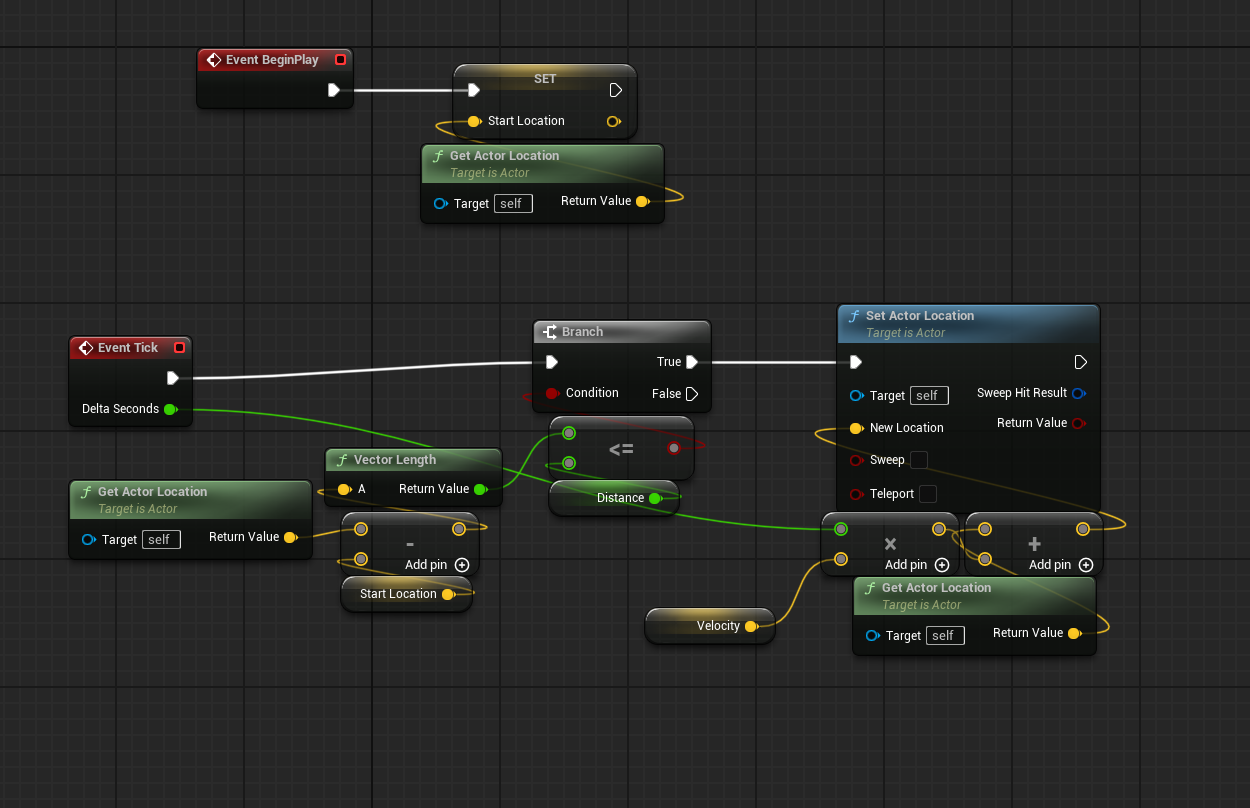Click the add node bottom input pin
The image size is (1250, 808).
985,559
